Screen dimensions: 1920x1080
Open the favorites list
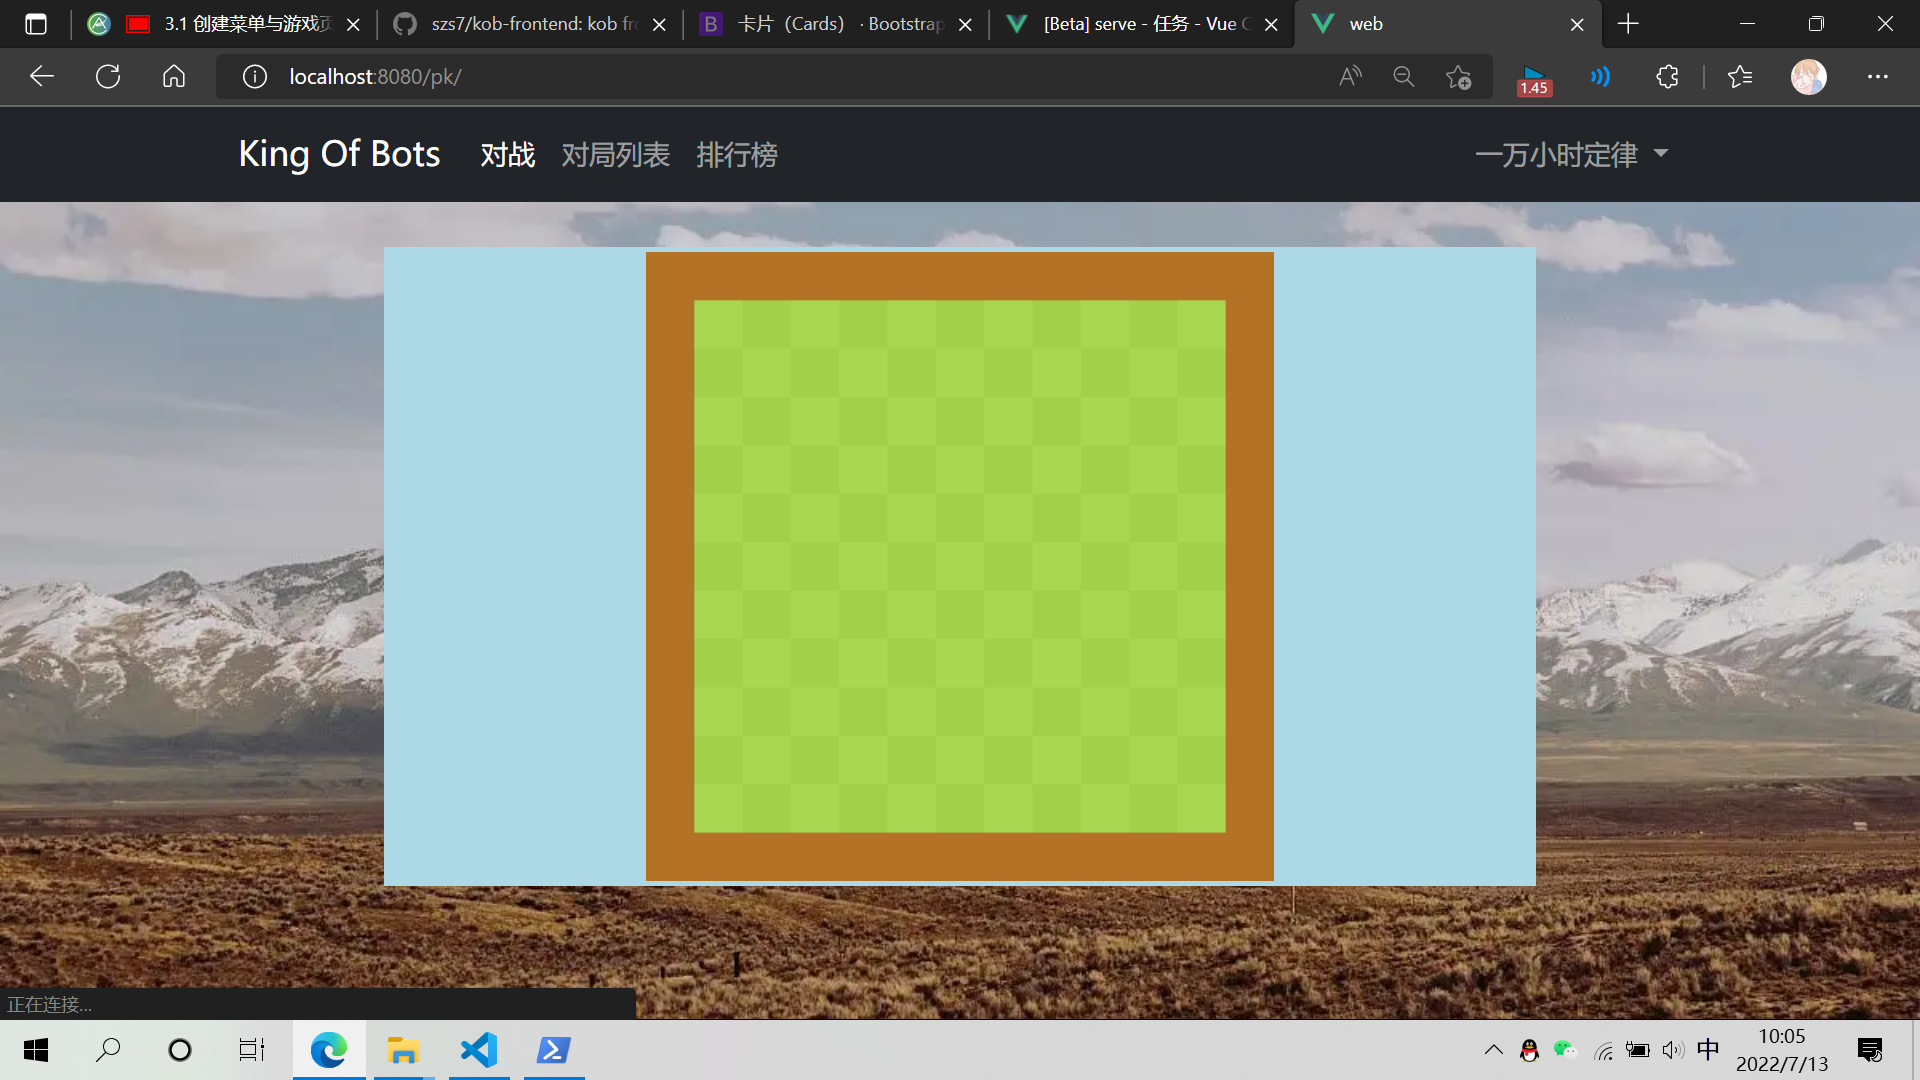point(1740,76)
